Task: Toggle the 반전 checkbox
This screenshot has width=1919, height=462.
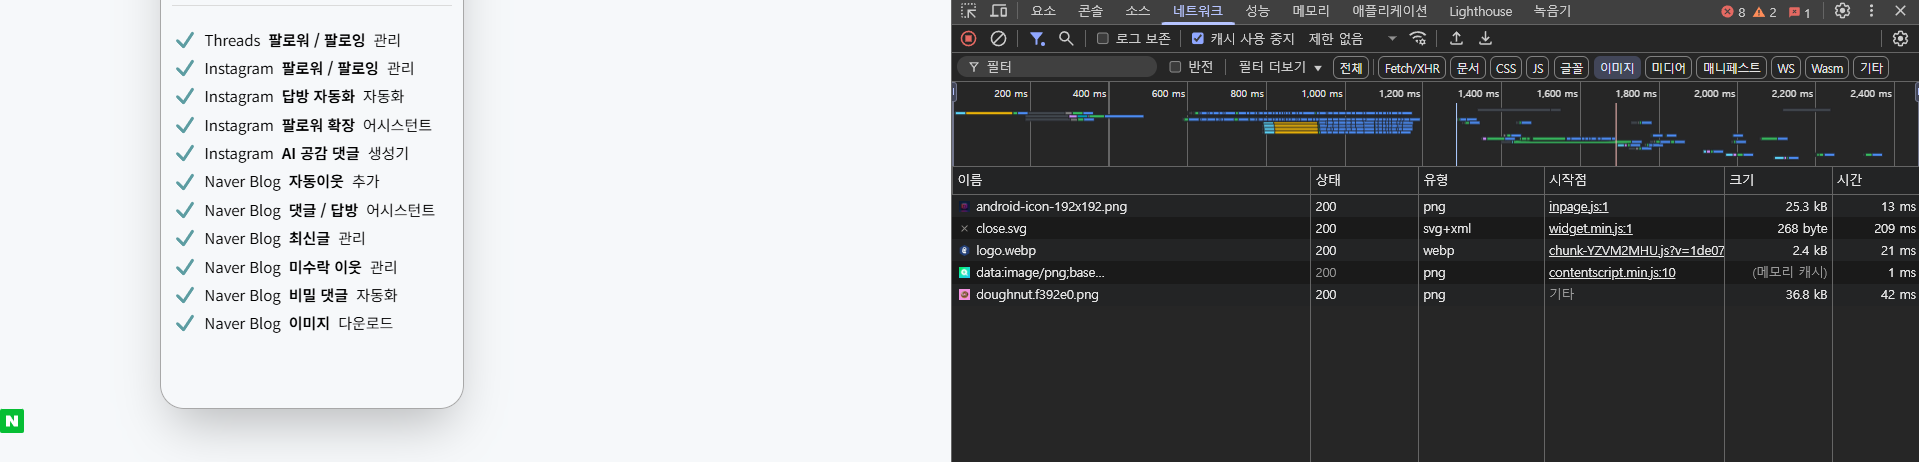Action: pyautogui.click(x=1175, y=67)
